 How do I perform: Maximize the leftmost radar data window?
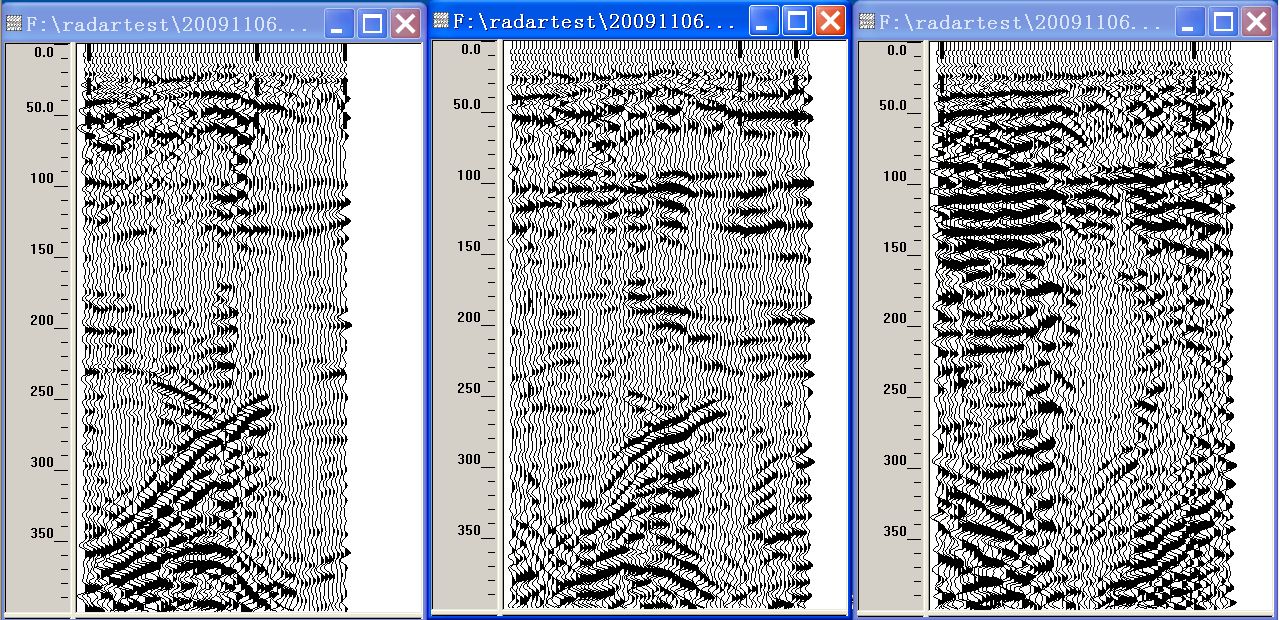click(x=372, y=24)
